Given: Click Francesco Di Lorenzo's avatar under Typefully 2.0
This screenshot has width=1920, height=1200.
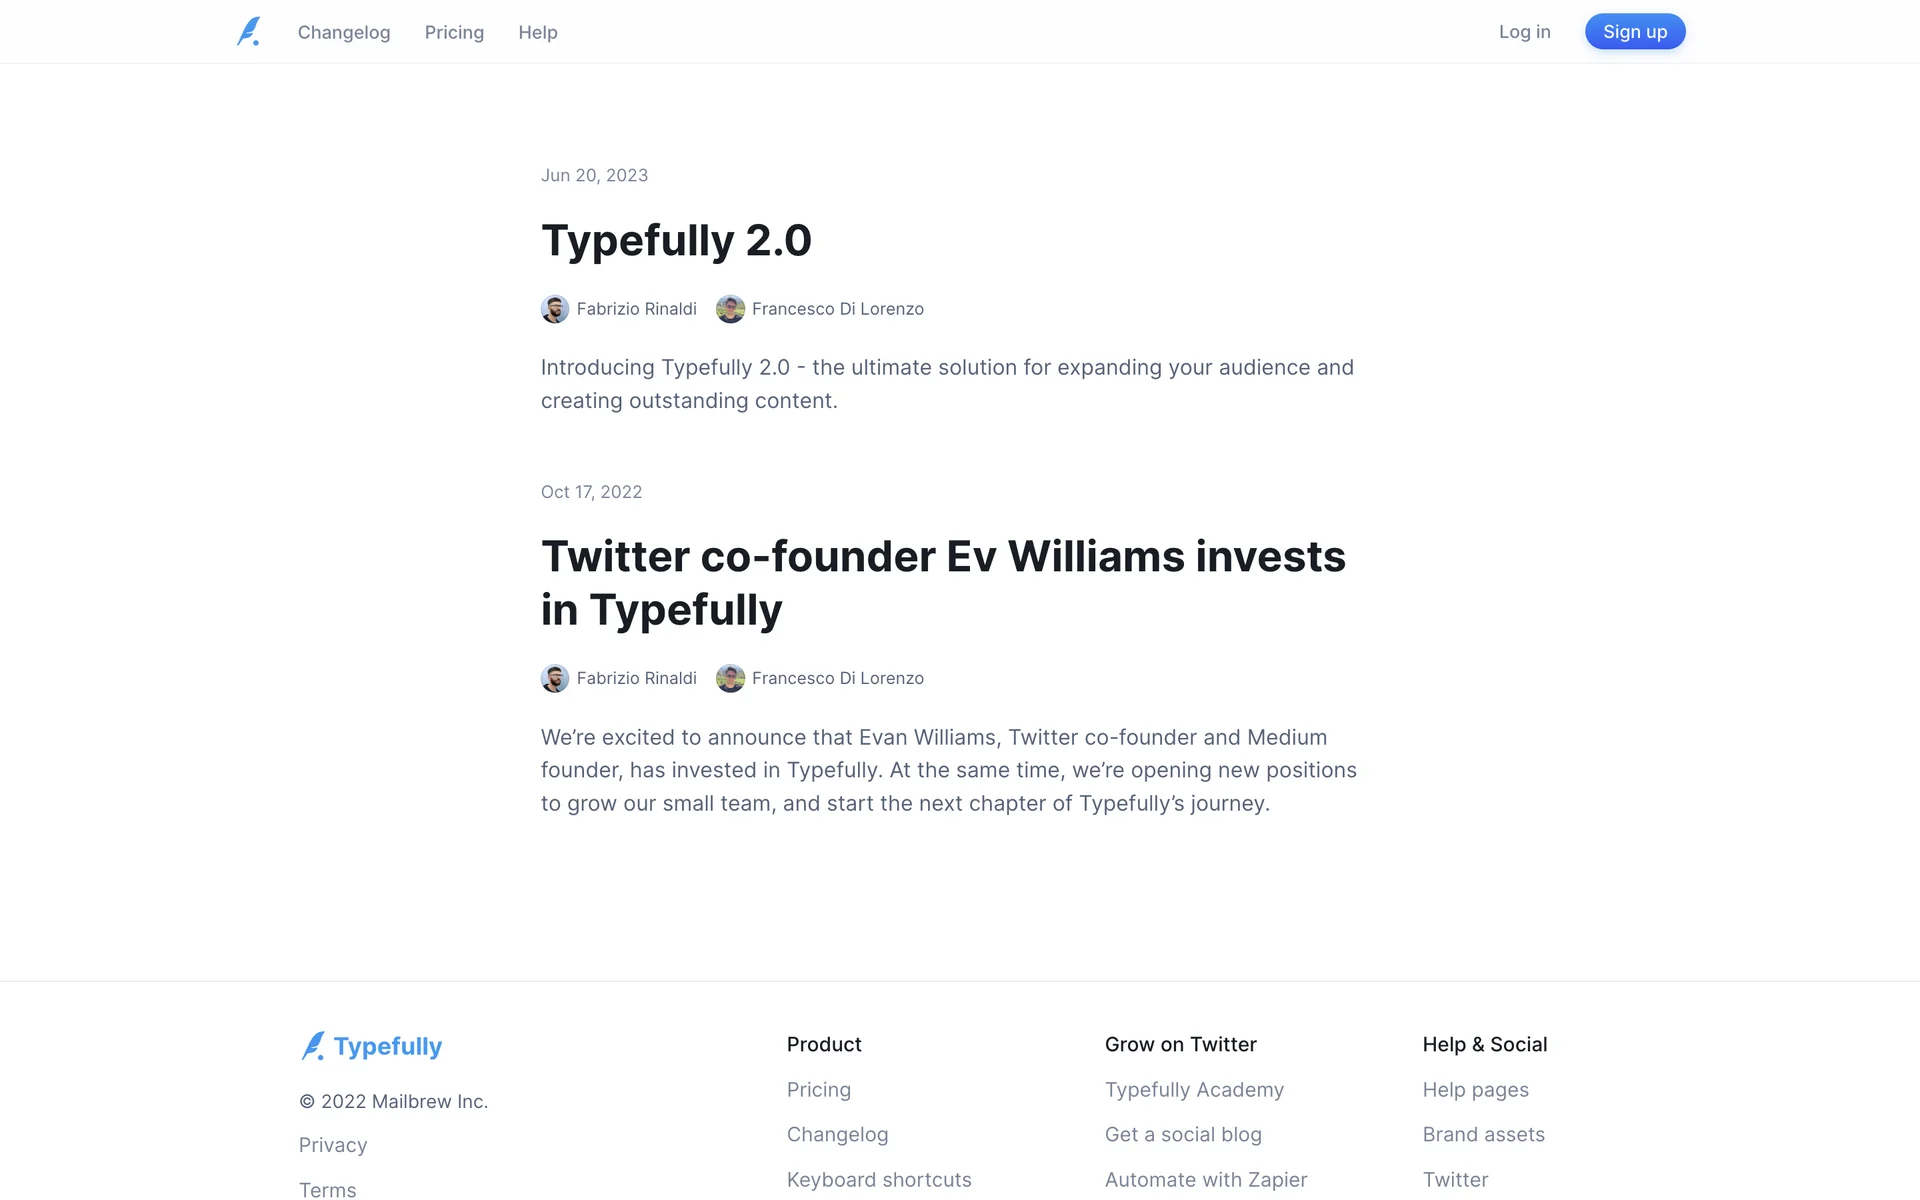Looking at the screenshot, I should tap(730, 309).
